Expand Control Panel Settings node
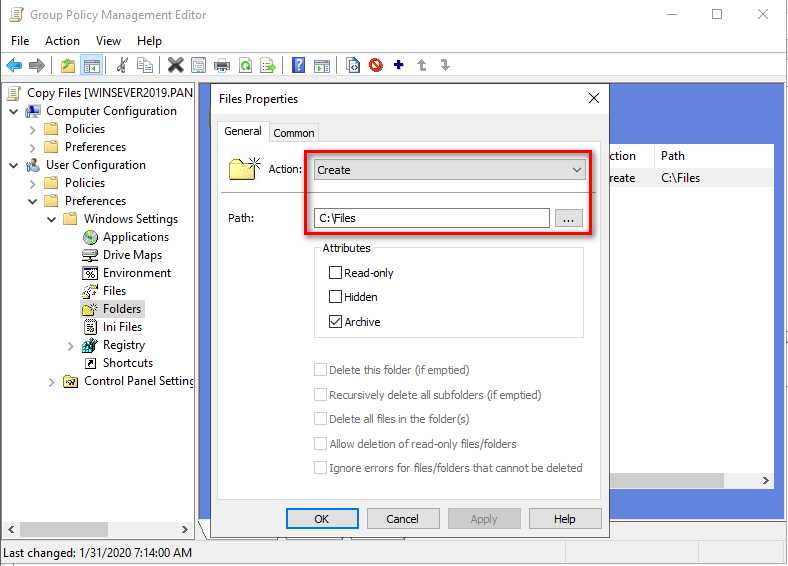The image size is (788, 566). coord(51,382)
